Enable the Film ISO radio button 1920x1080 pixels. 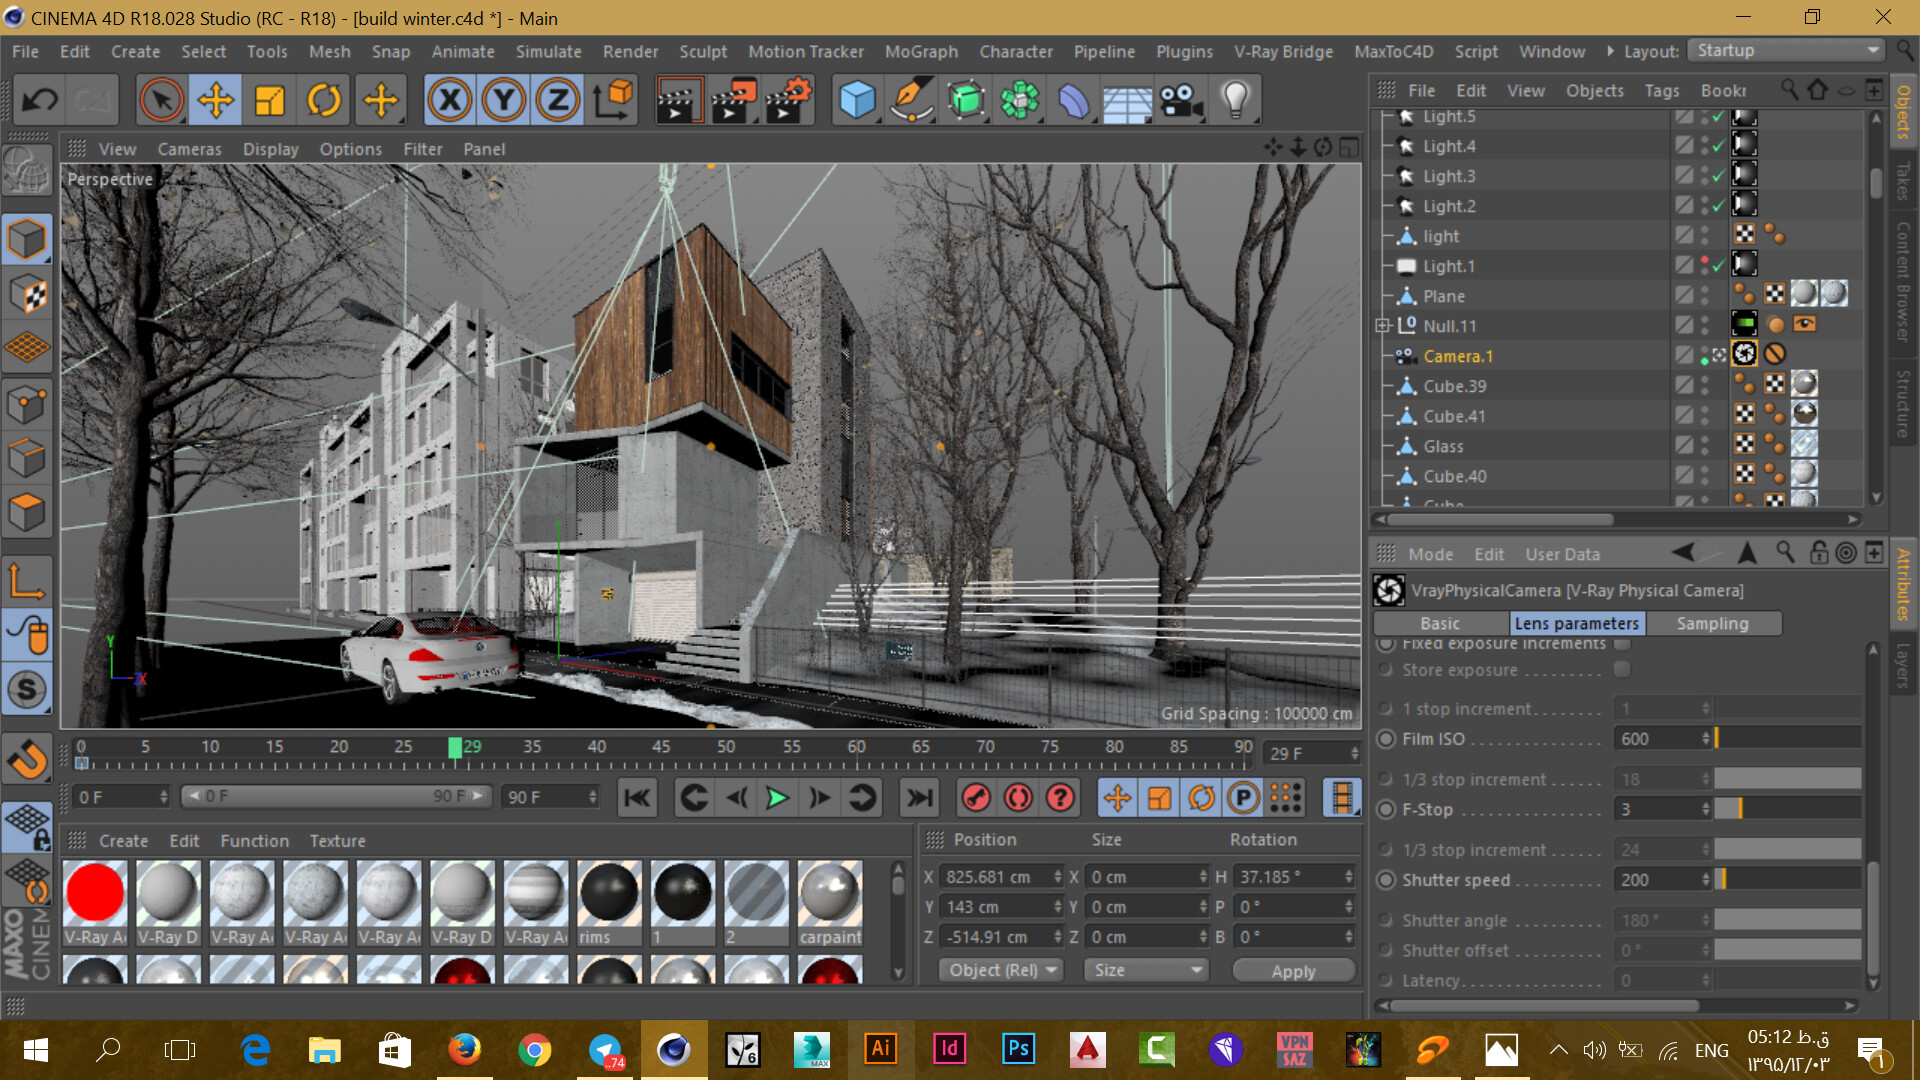click(1386, 739)
